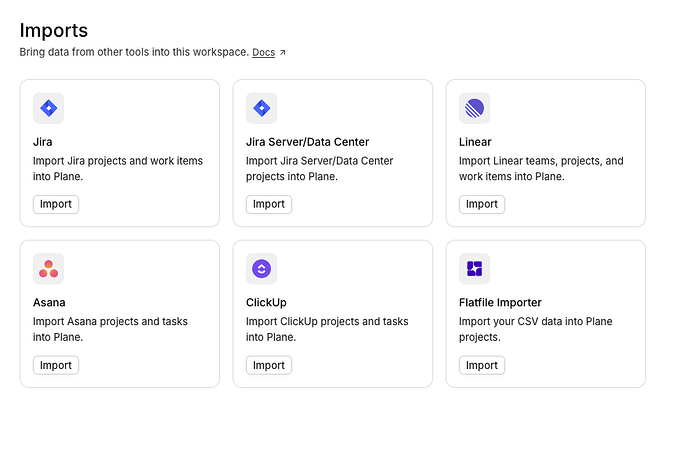
Task: Click the Linear striped circle icon
Action: (474, 108)
